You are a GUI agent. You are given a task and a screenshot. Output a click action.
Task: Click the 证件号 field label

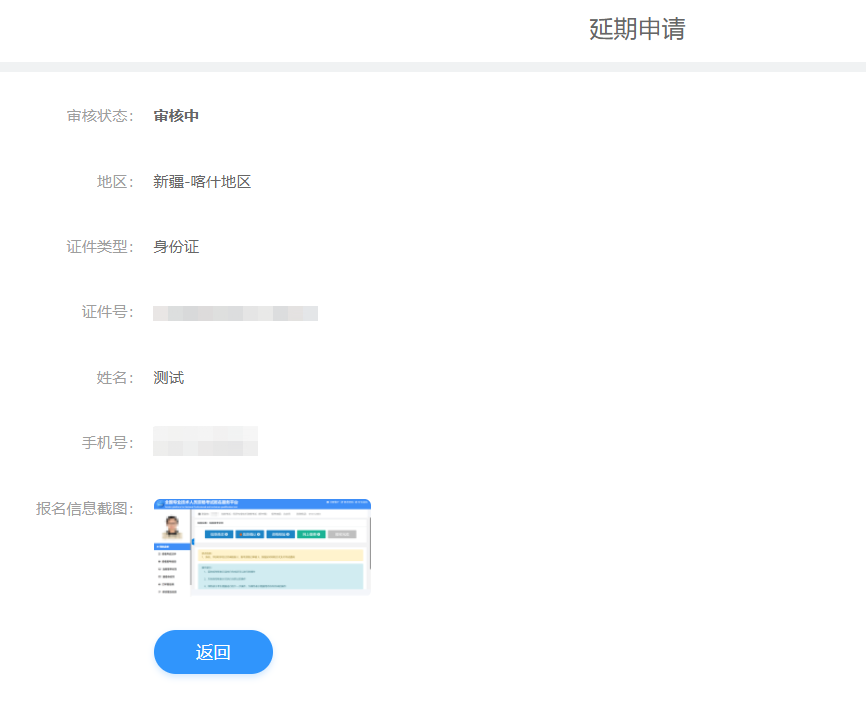(x=107, y=312)
